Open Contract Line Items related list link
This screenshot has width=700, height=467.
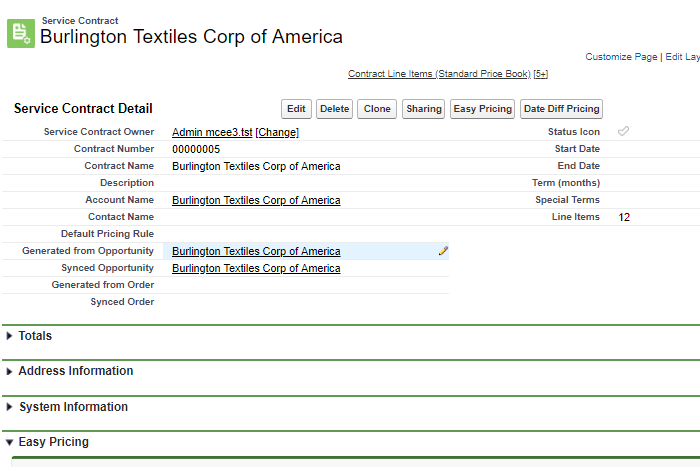439,74
